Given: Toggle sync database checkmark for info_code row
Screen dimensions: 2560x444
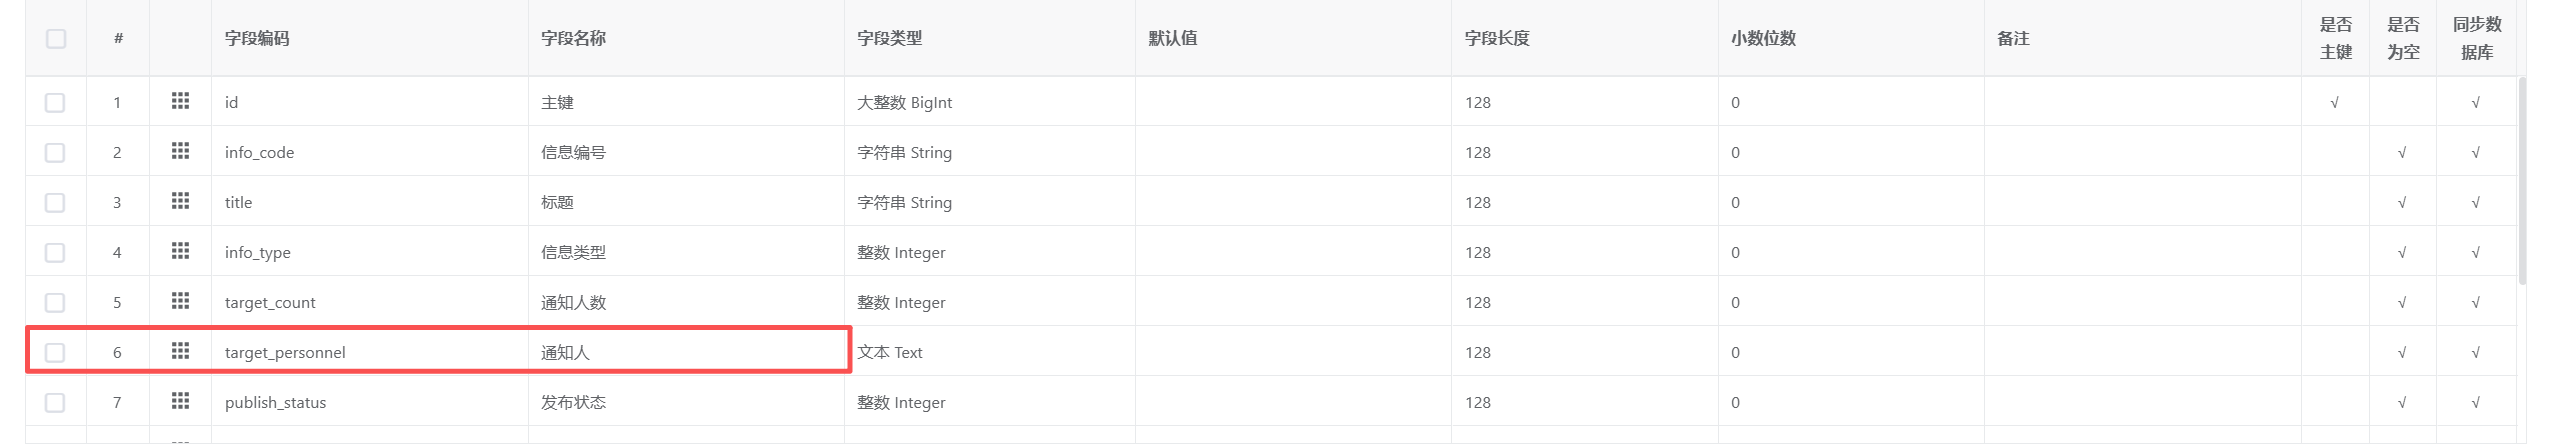Looking at the screenshot, I should [2476, 153].
